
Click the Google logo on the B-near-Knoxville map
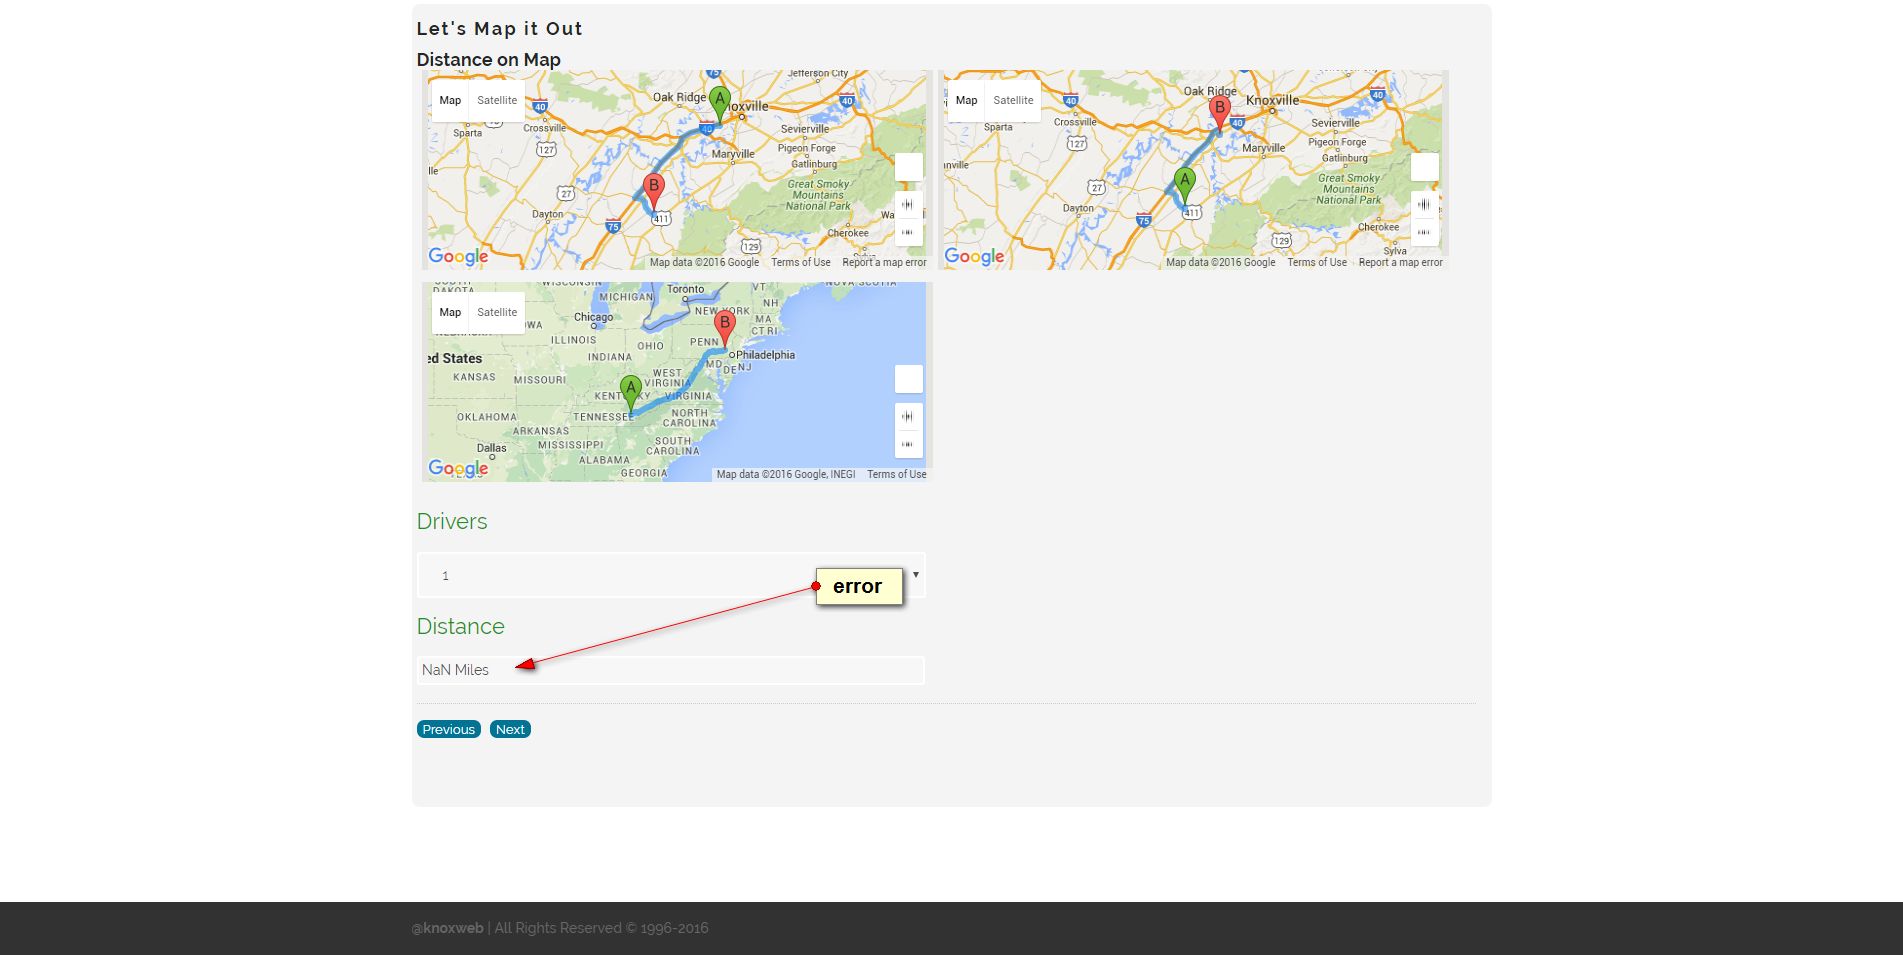pos(974,257)
